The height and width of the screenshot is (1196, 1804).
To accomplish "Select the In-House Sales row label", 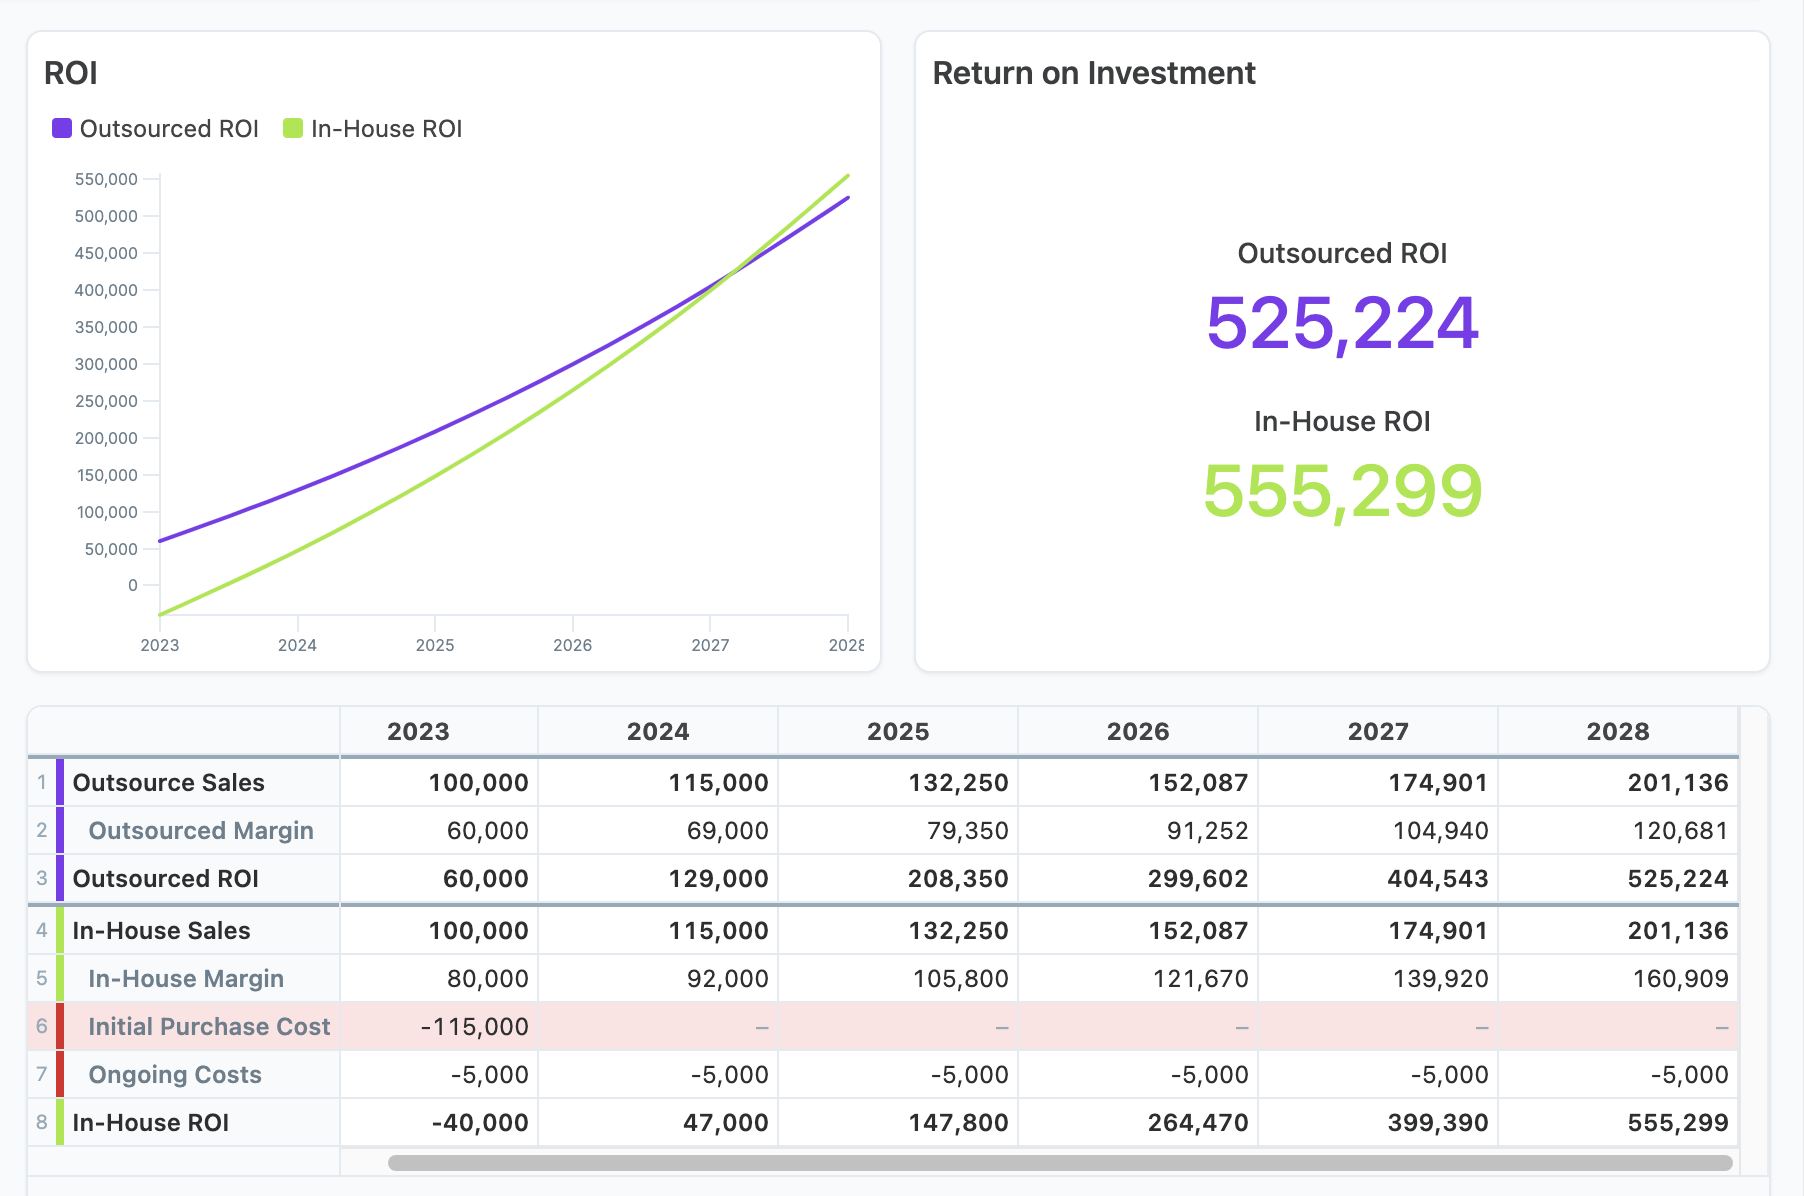I will pos(161,931).
